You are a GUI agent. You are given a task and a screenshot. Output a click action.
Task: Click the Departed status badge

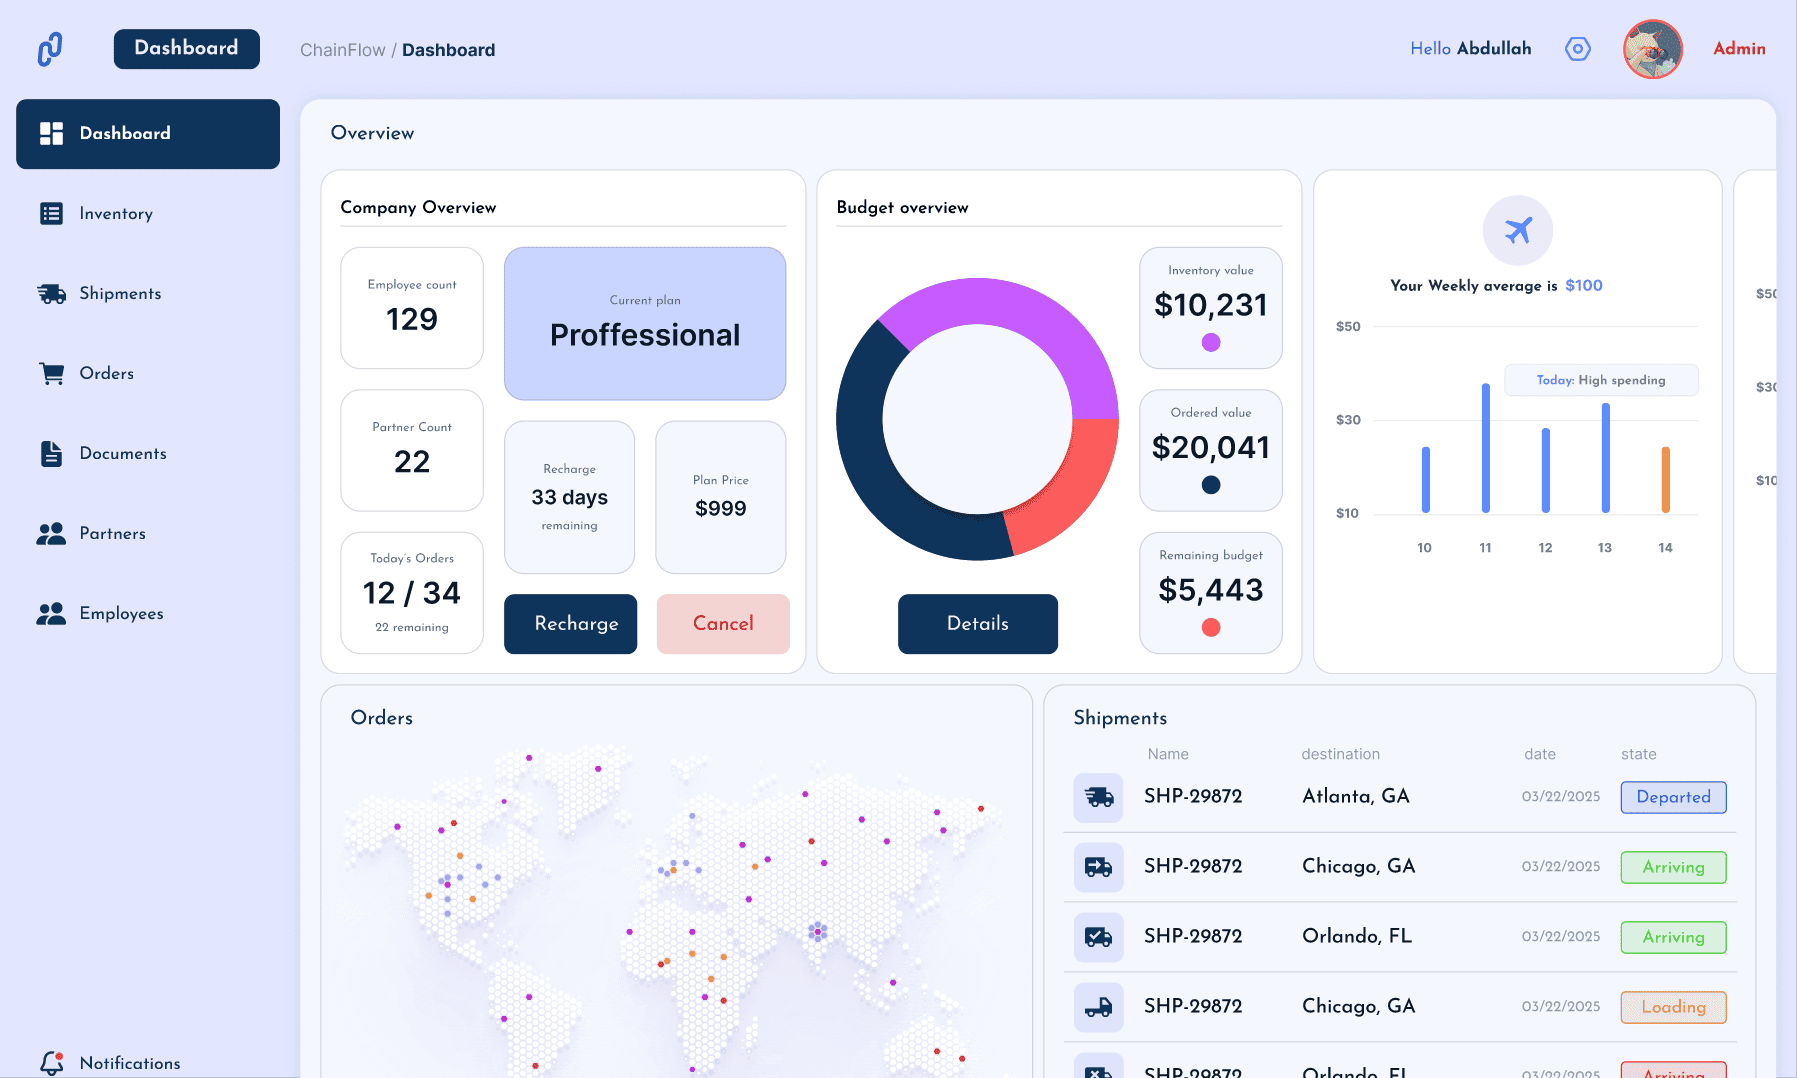coord(1672,797)
